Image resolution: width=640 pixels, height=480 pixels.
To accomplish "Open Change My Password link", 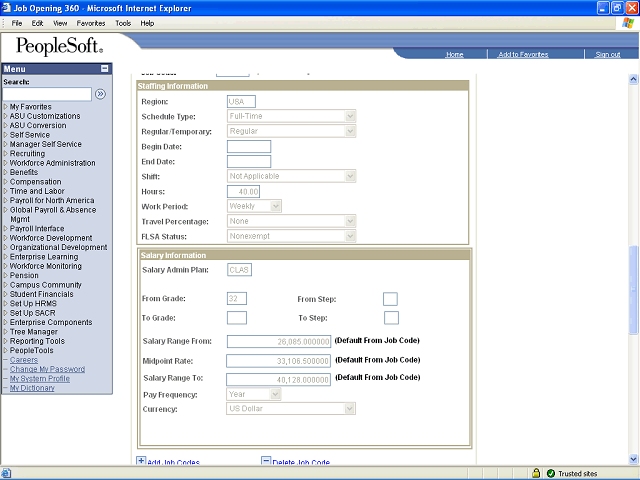I will coord(47,369).
